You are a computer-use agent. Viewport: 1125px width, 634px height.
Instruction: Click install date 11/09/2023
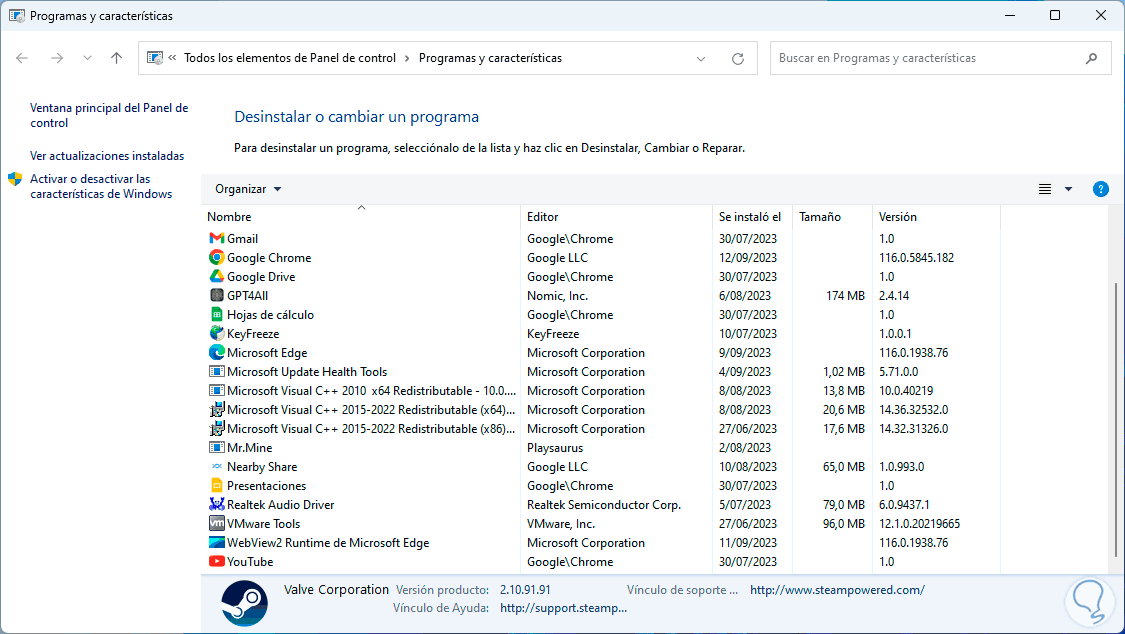(748, 543)
